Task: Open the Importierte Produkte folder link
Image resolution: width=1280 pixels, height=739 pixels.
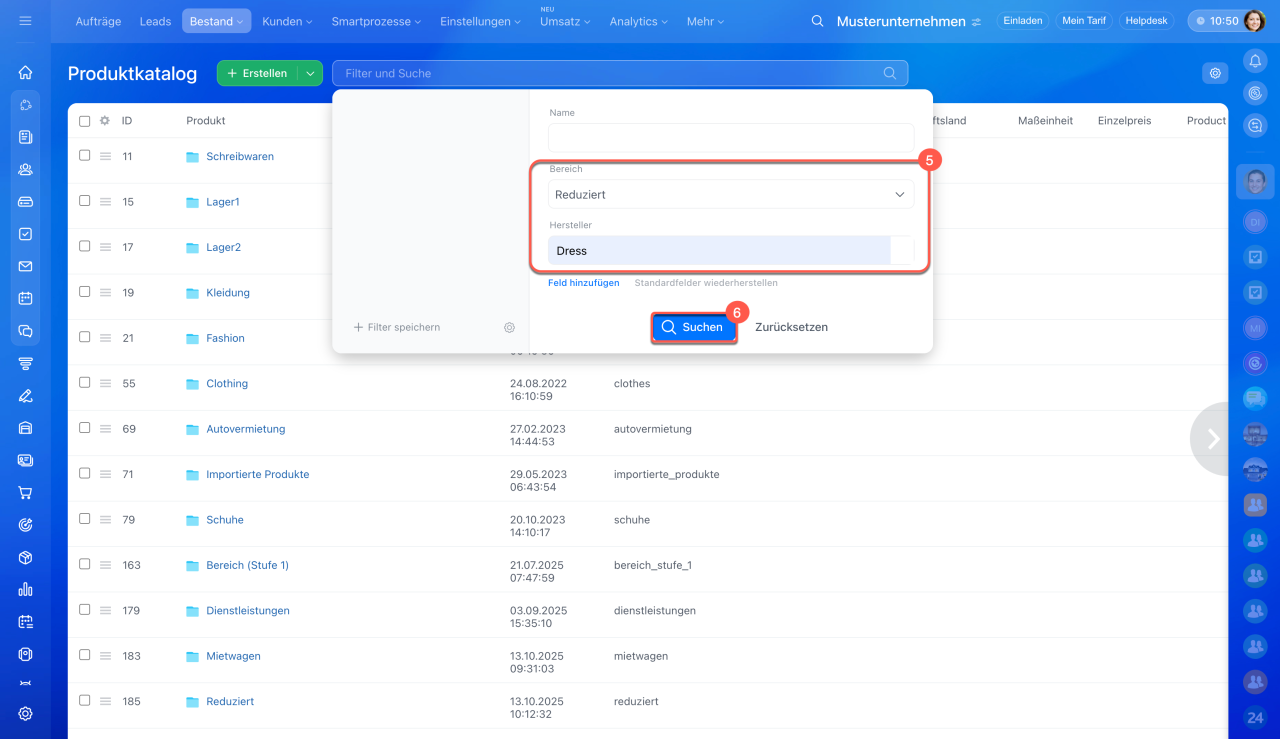Action: coord(258,474)
